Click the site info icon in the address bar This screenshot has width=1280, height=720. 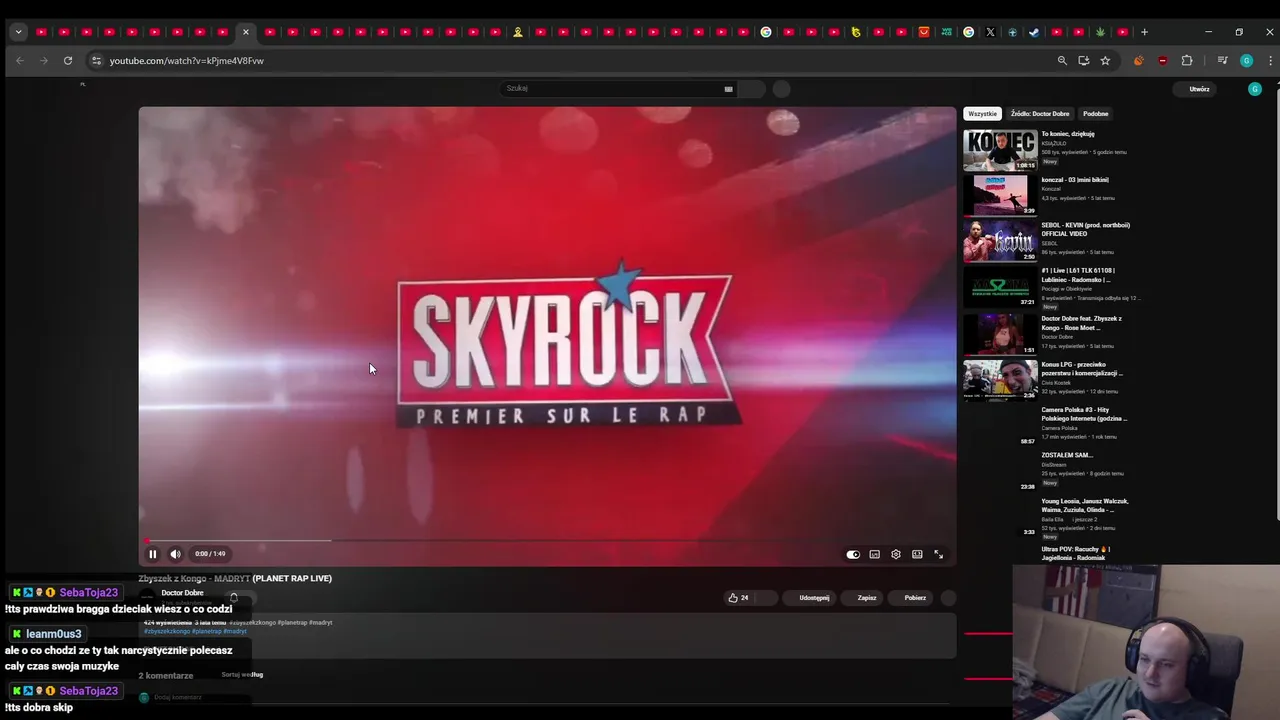[96, 61]
